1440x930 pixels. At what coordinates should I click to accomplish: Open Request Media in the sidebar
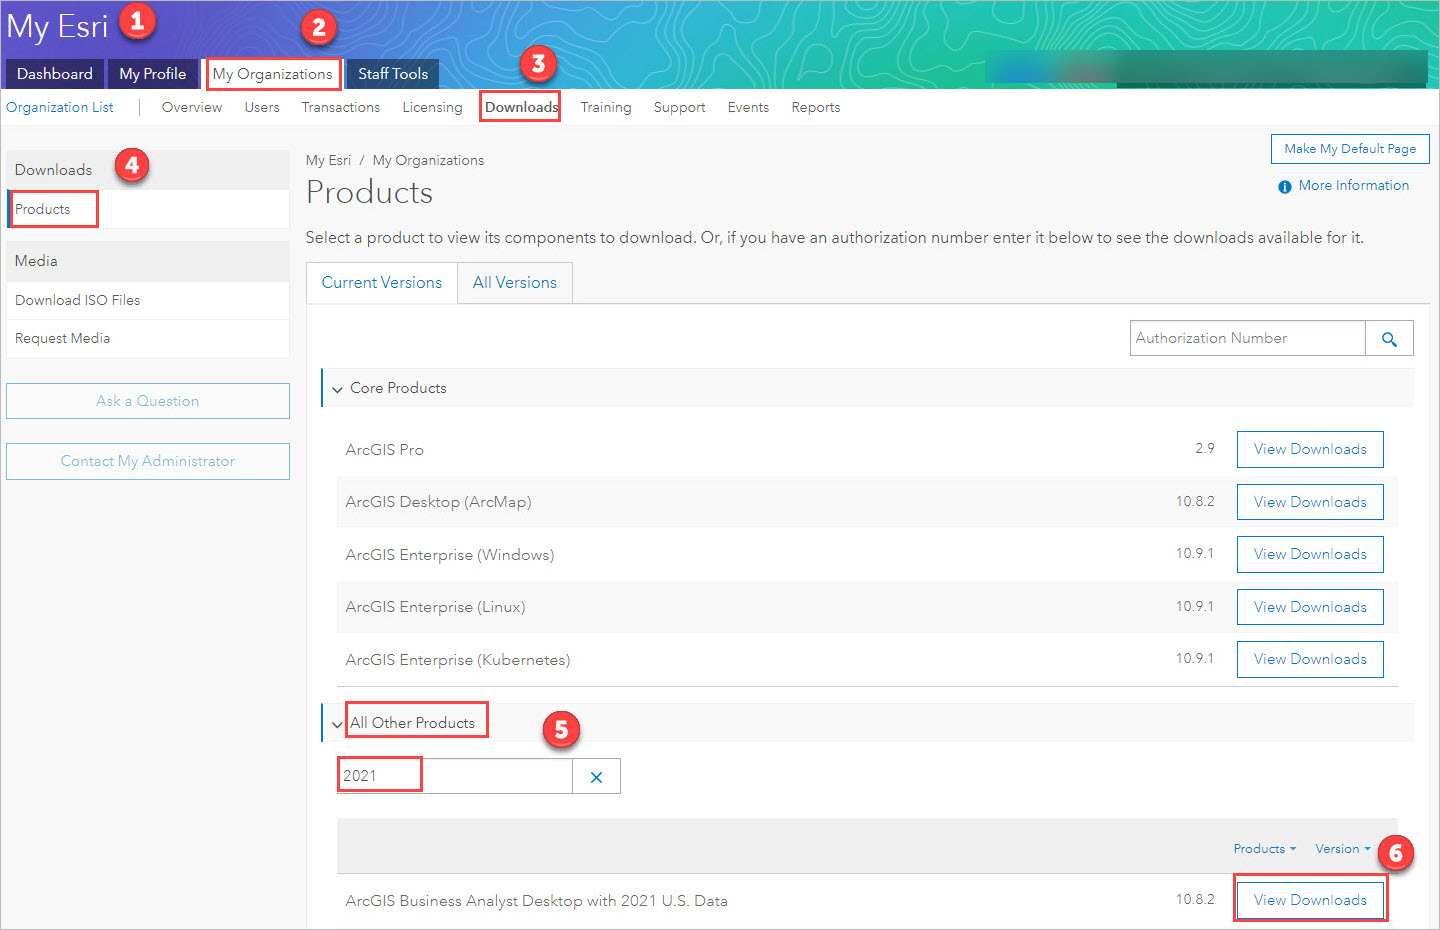coord(148,339)
